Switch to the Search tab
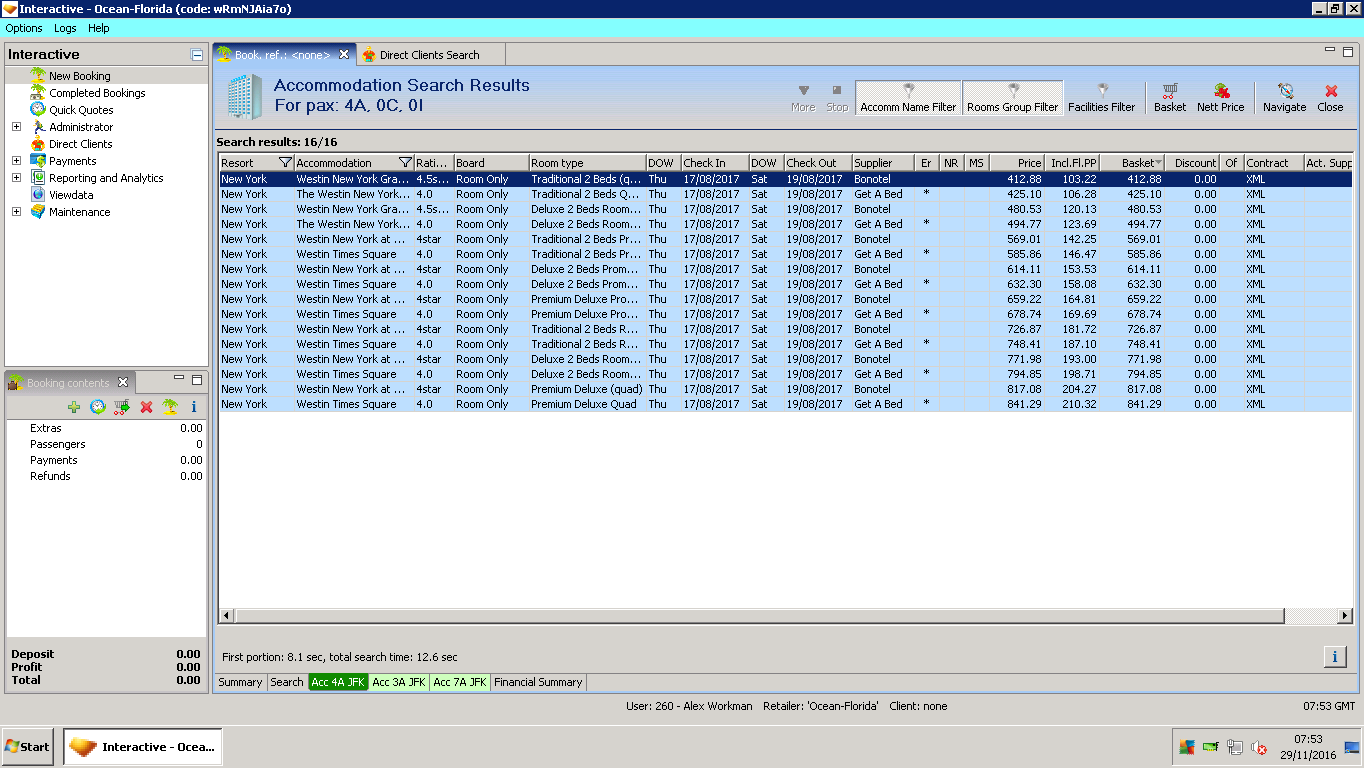 pos(287,682)
